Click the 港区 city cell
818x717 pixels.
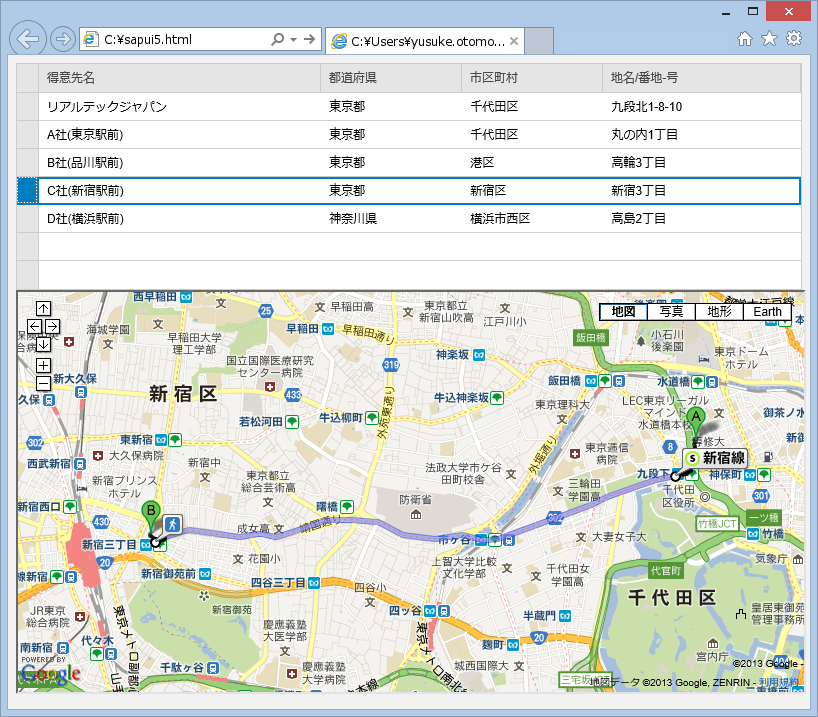tap(532, 163)
